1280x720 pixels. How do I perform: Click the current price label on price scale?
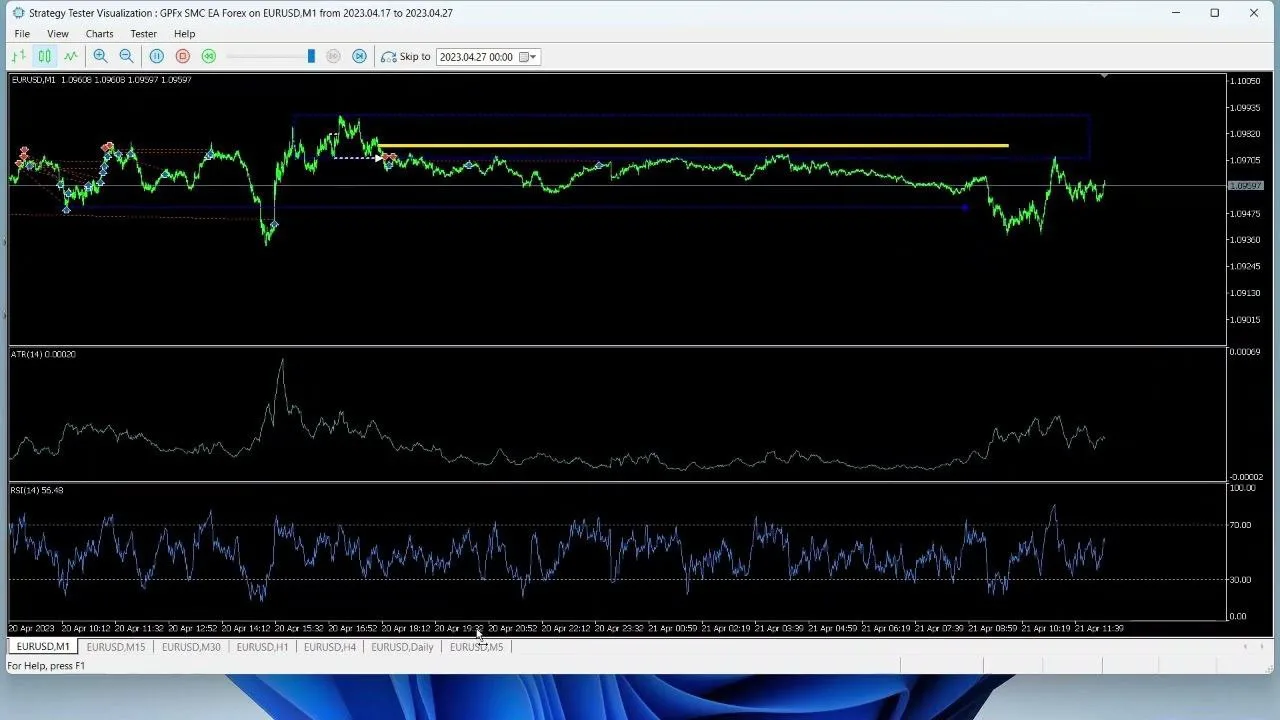[1245, 186]
